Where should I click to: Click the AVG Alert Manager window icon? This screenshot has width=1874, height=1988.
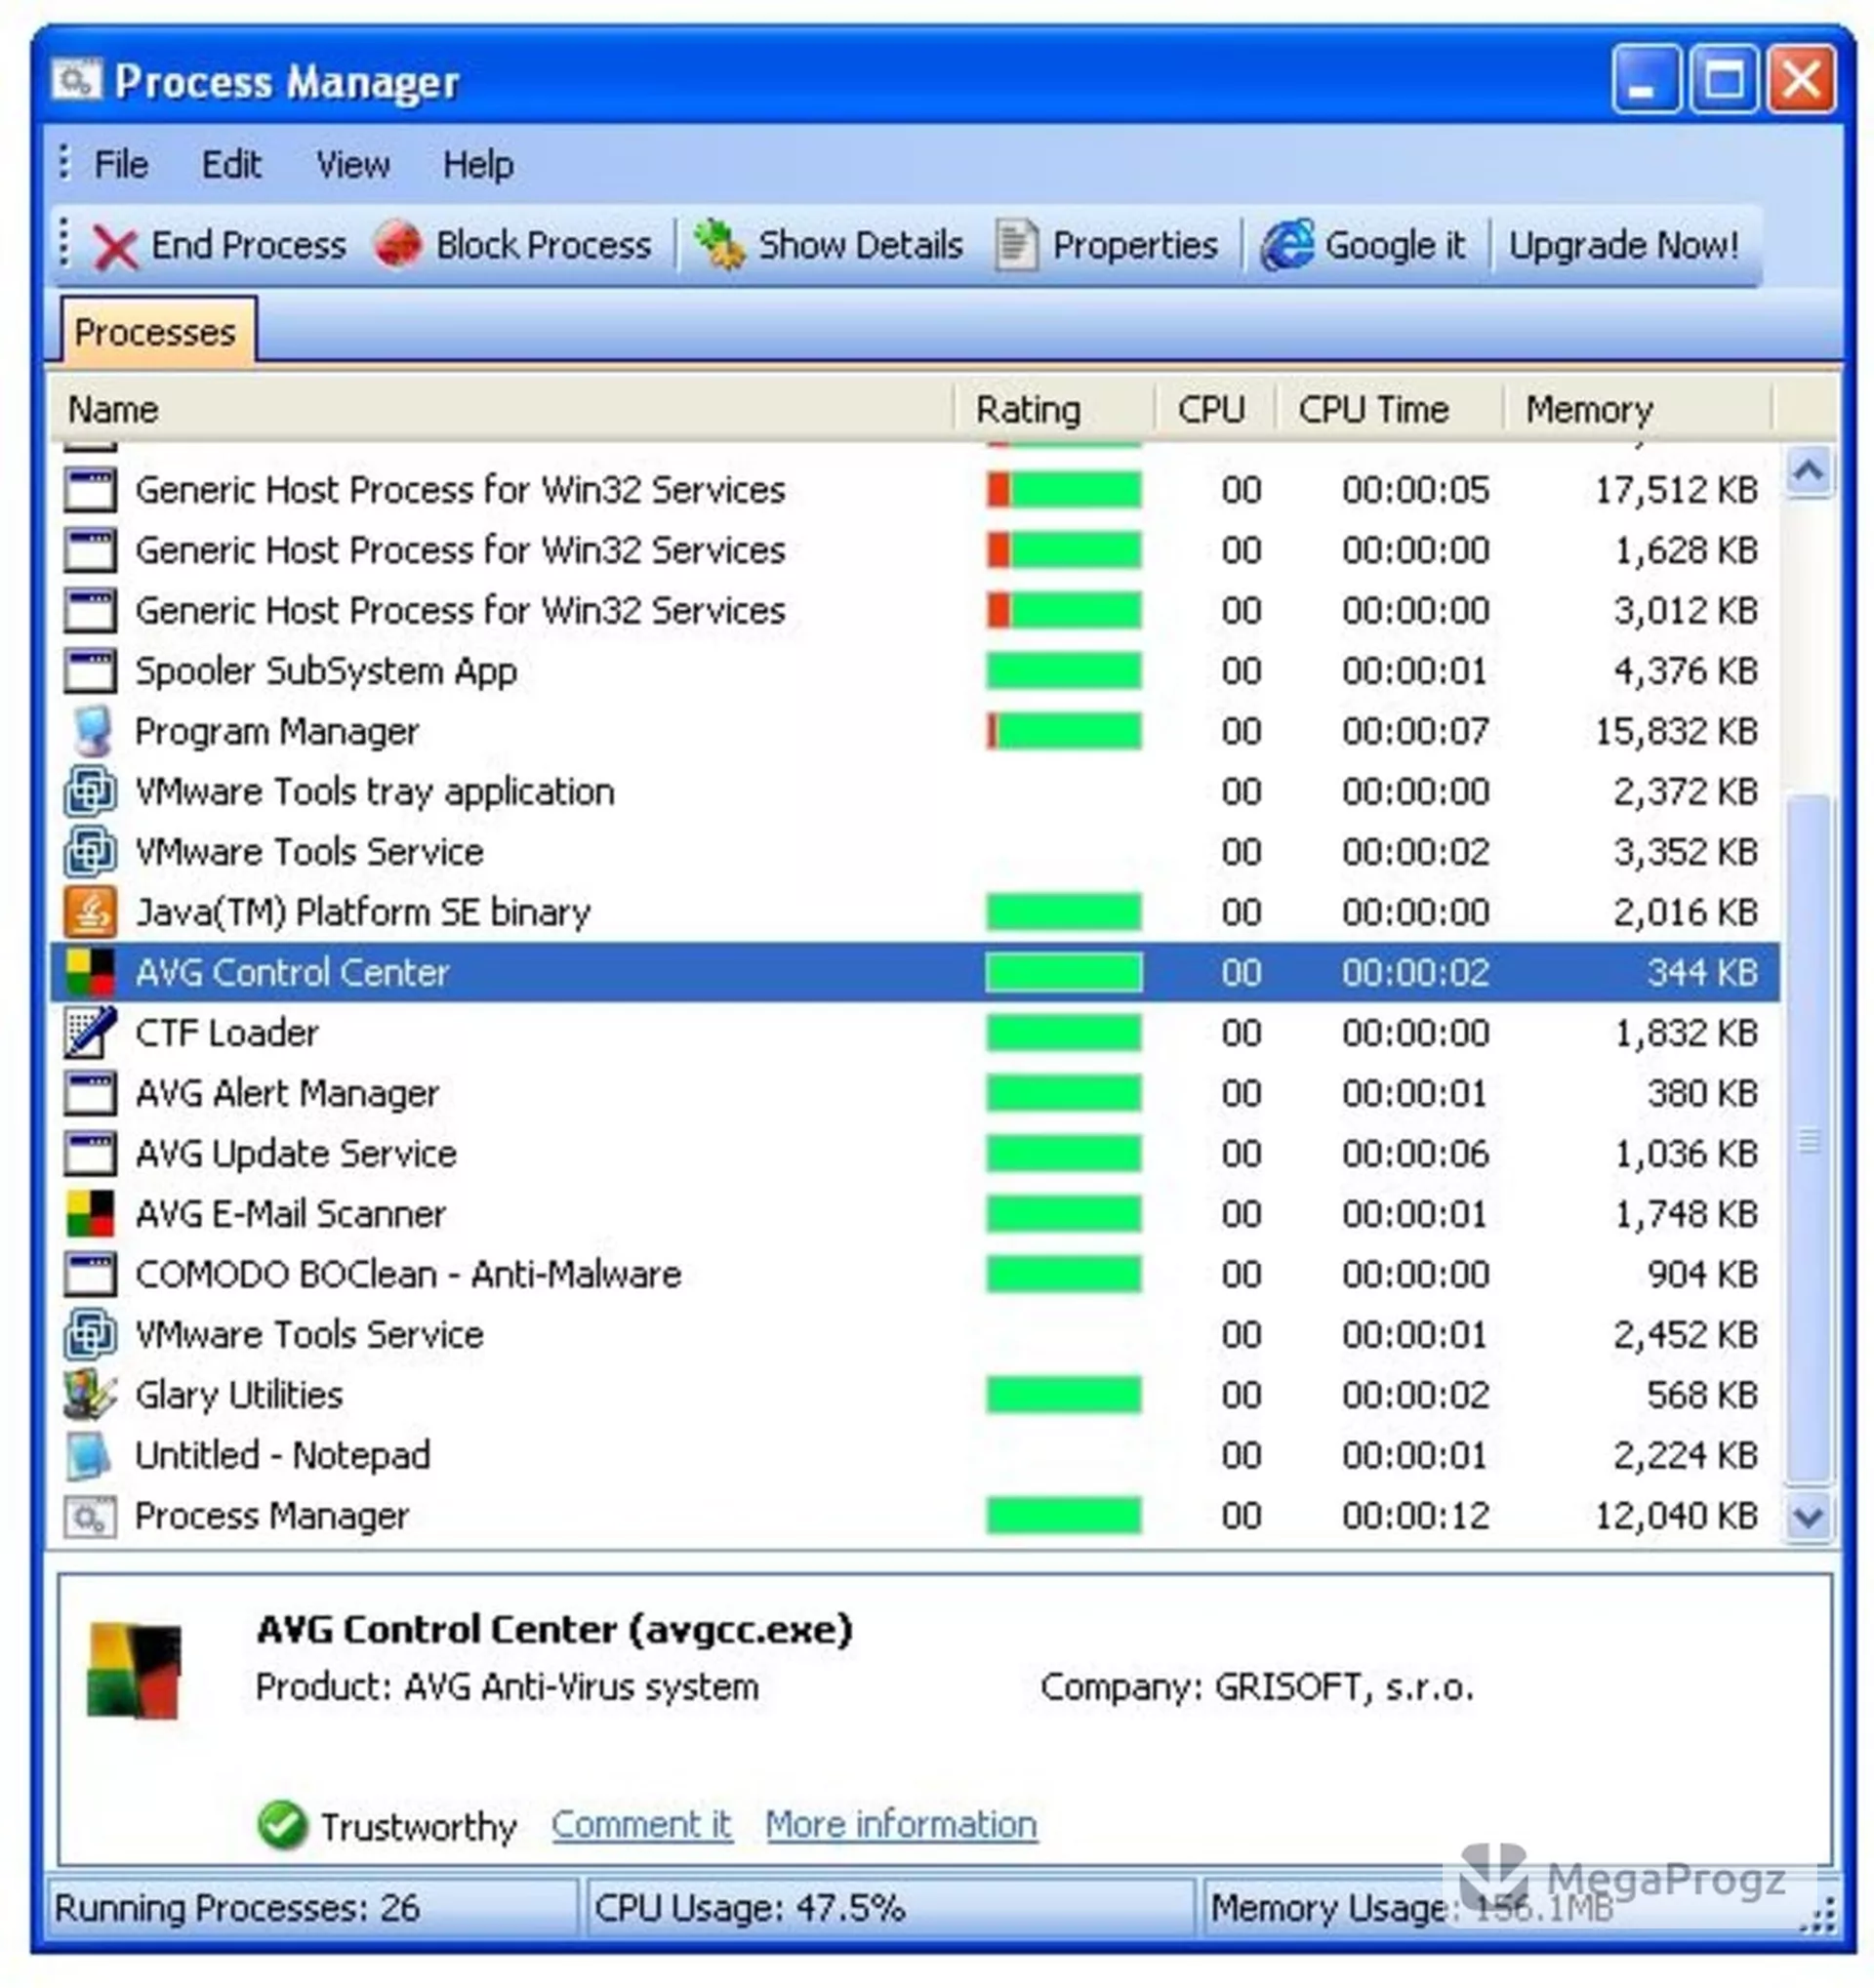pyautogui.click(x=90, y=1093)
